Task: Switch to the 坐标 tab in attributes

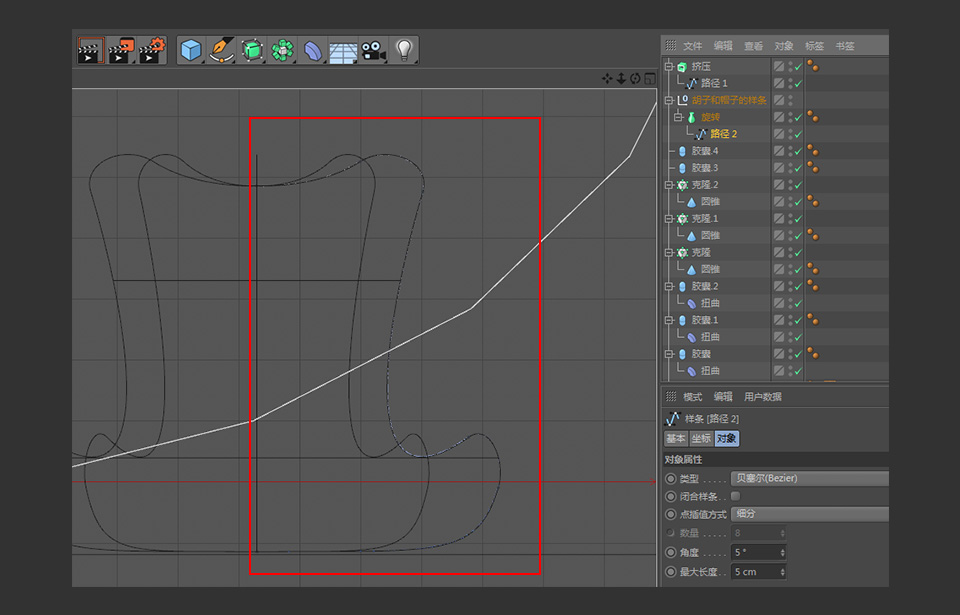Action: tap(700, 438)
